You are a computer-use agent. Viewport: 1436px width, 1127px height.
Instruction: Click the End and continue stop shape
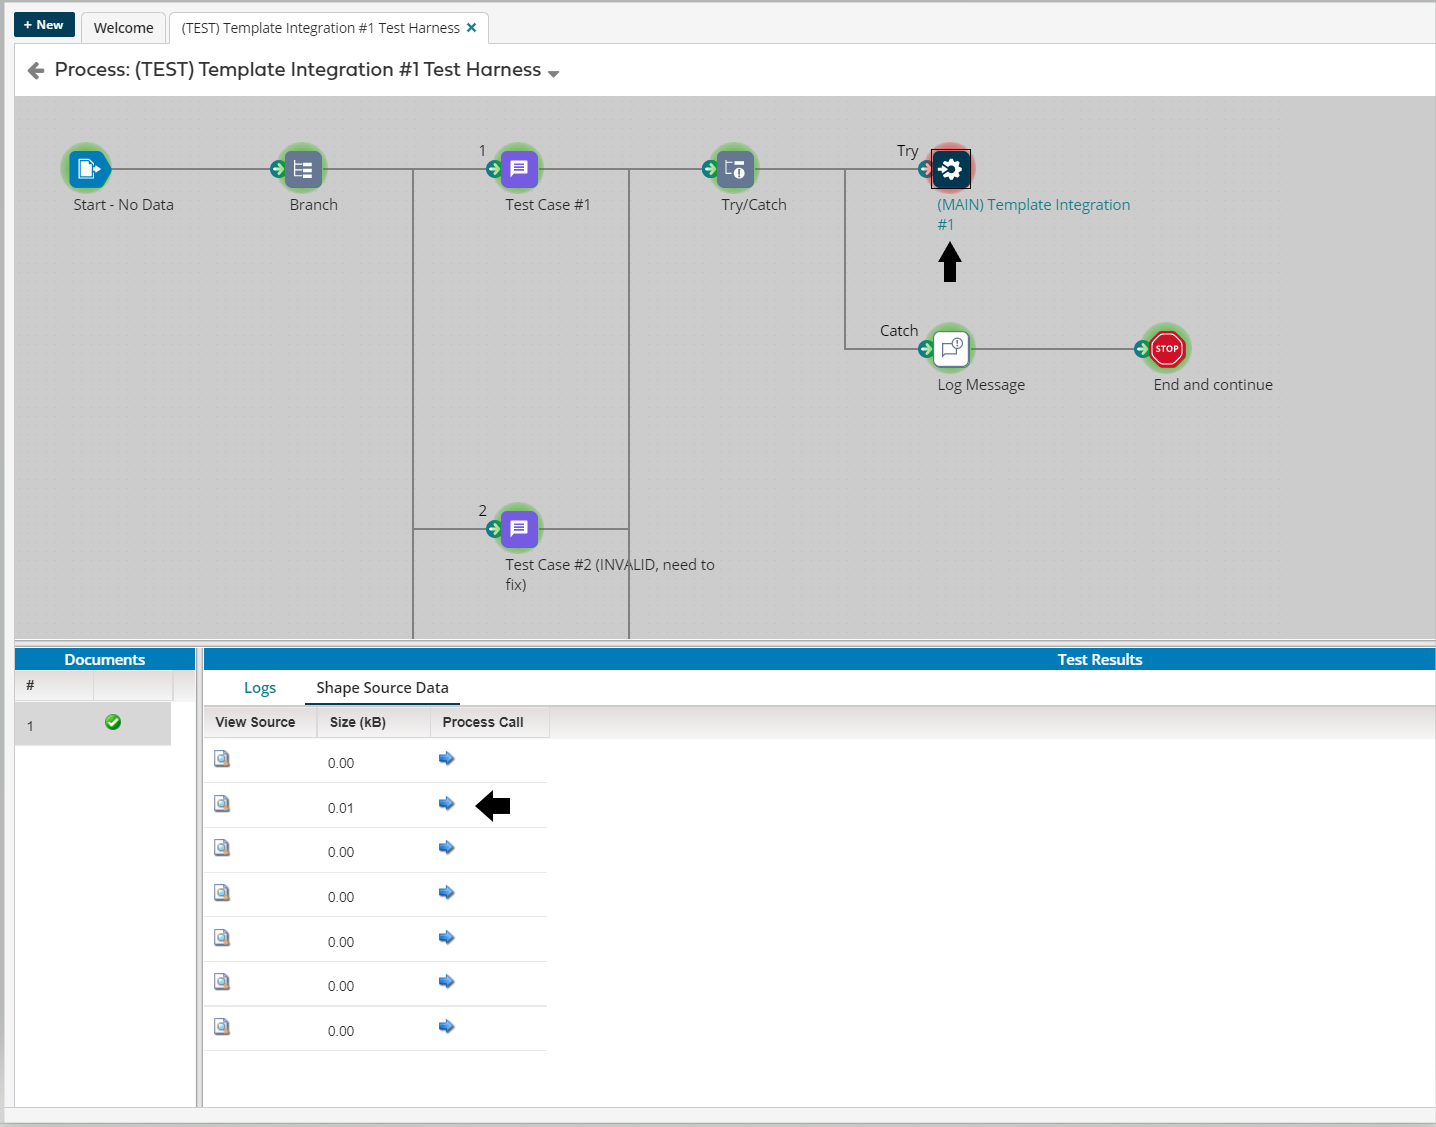click(1167, 349)
